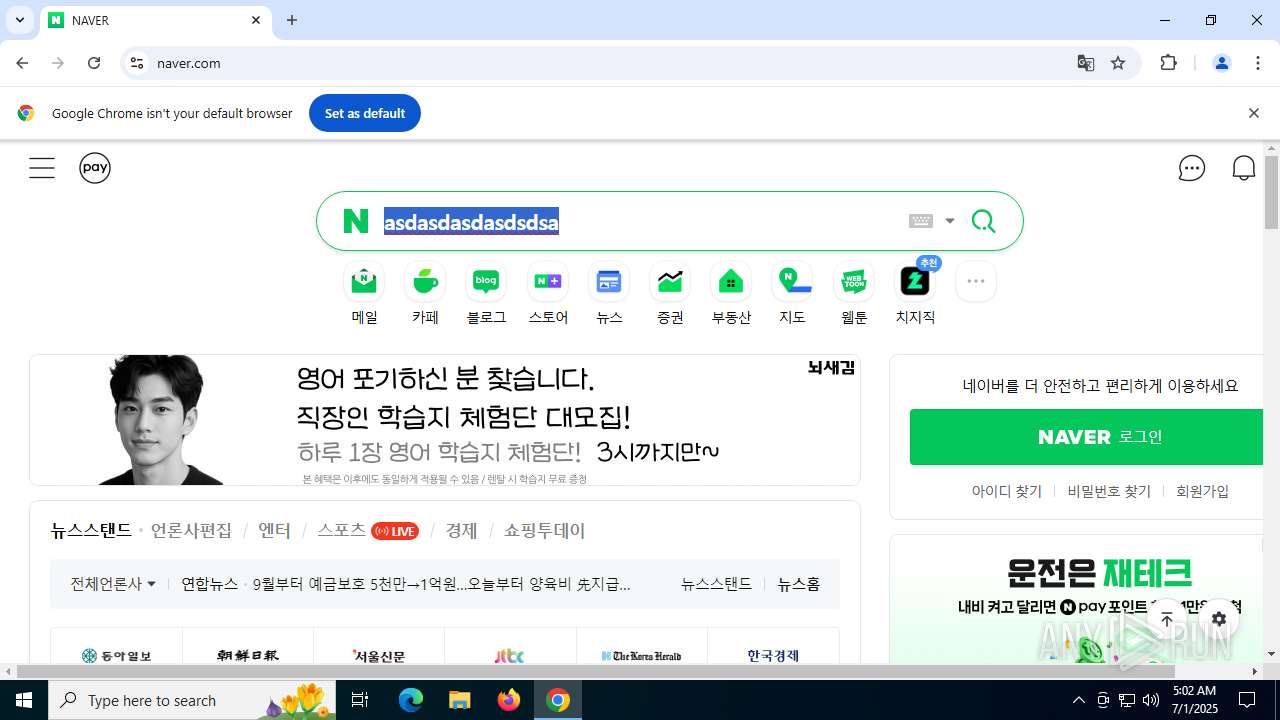Open the Chrome profile avatar

coord(1222,63)
